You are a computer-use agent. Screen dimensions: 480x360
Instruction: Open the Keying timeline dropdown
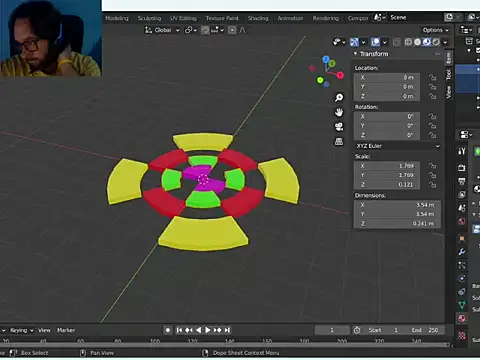click(21, 330)
